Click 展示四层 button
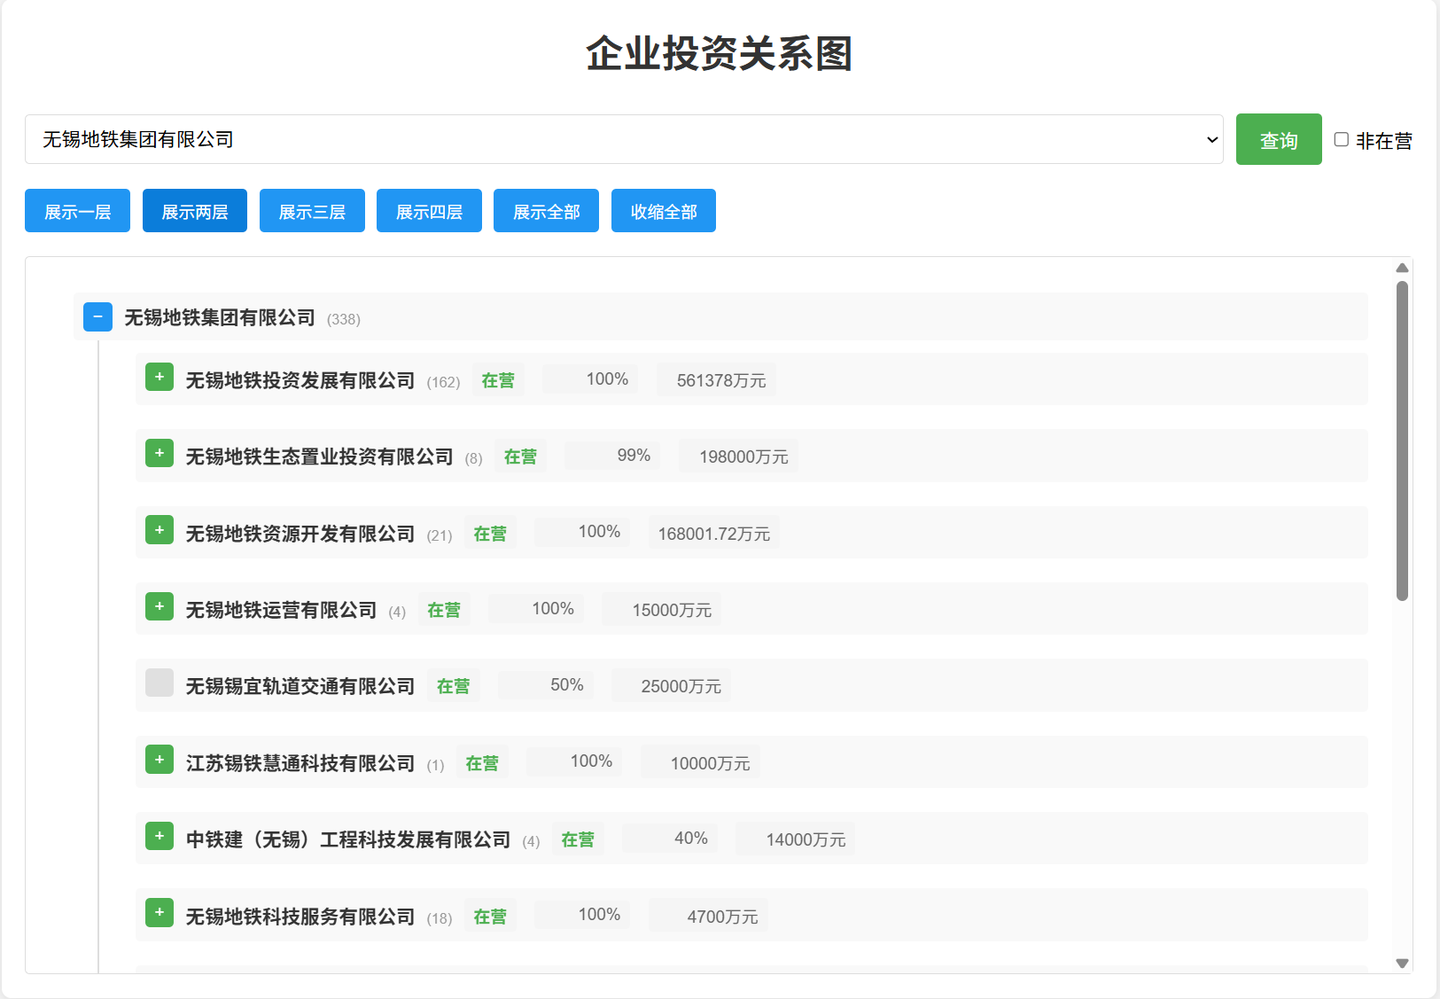This screenshot has width=1440, height=999. click(x=429, y=211)
